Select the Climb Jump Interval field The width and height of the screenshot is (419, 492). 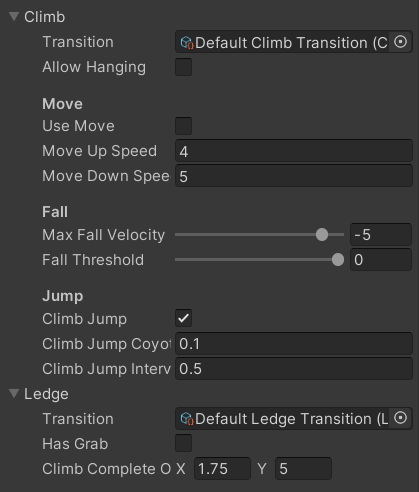294,369
